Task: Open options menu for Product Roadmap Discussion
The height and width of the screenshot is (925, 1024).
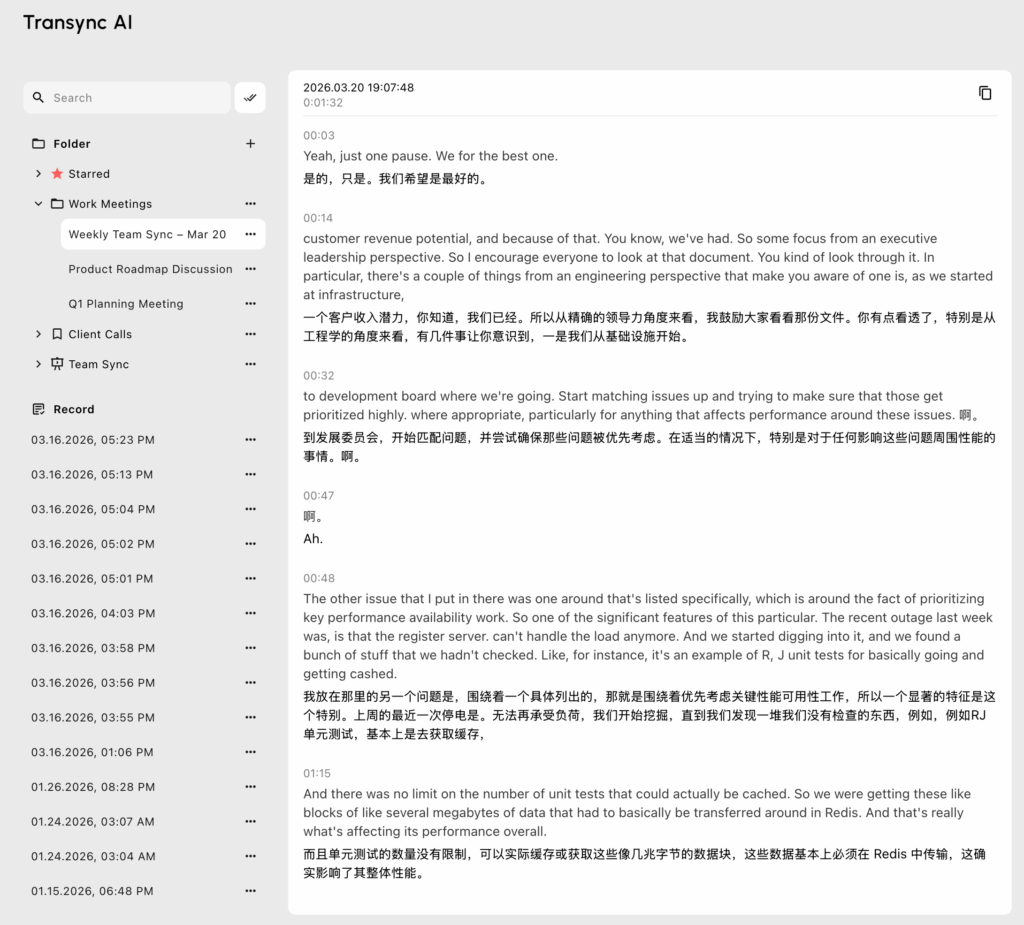Action: click(x=250, y=269)
